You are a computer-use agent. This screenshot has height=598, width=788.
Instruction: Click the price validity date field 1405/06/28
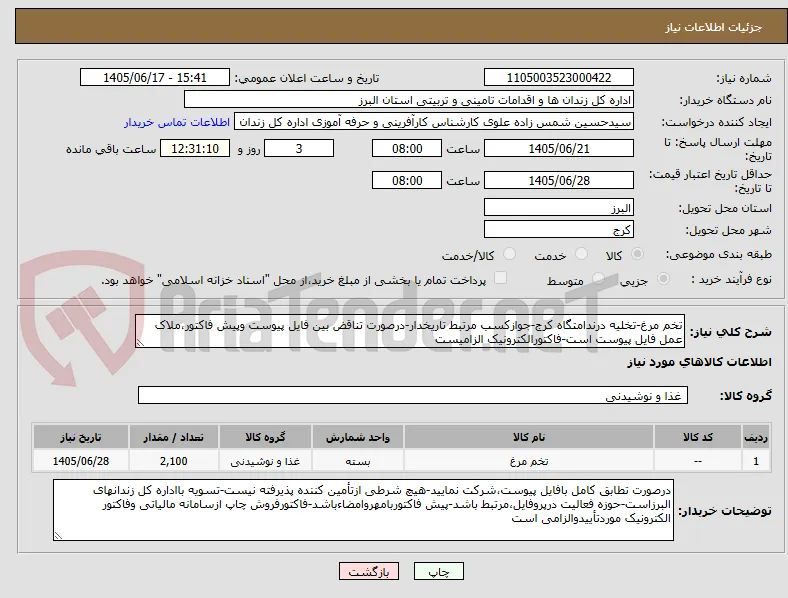pyautogui.click(x=559, y=180)
